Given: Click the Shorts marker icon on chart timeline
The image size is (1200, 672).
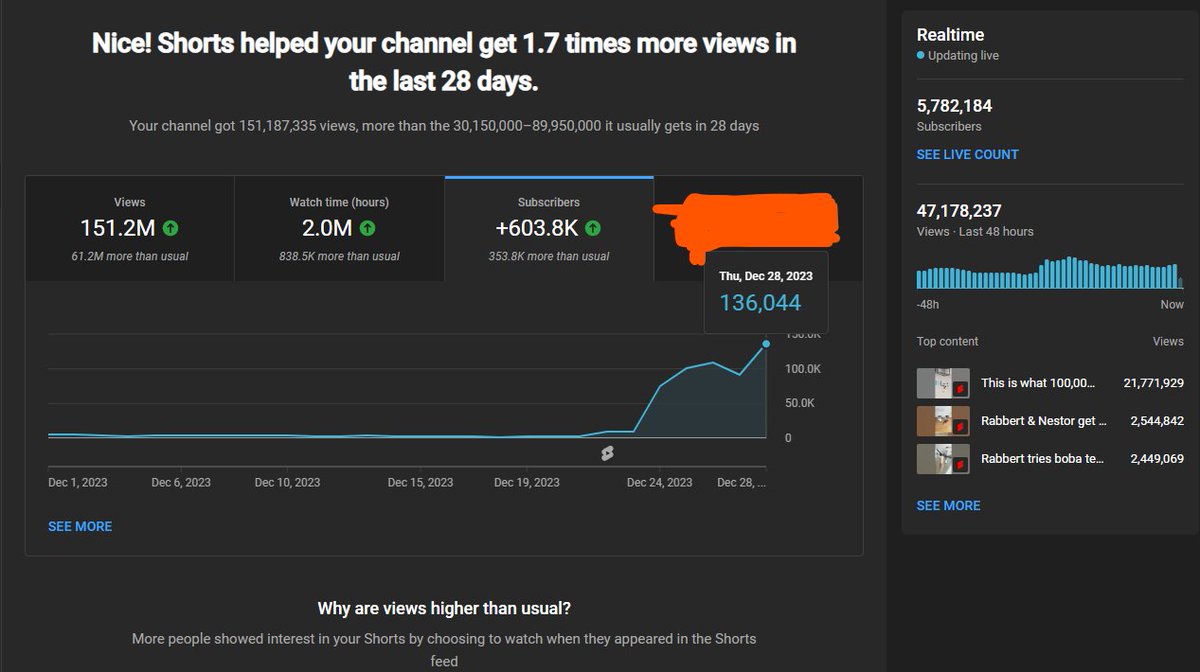Looking at the screenshot, I should [x=607, y=454].
